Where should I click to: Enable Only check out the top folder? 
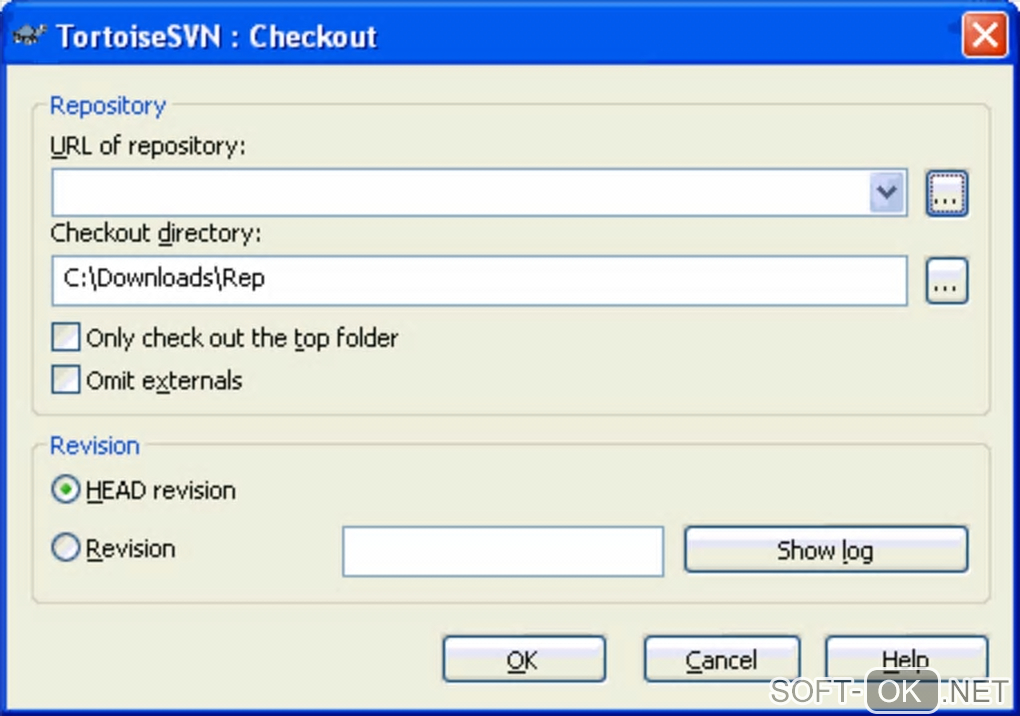(66, 338)
